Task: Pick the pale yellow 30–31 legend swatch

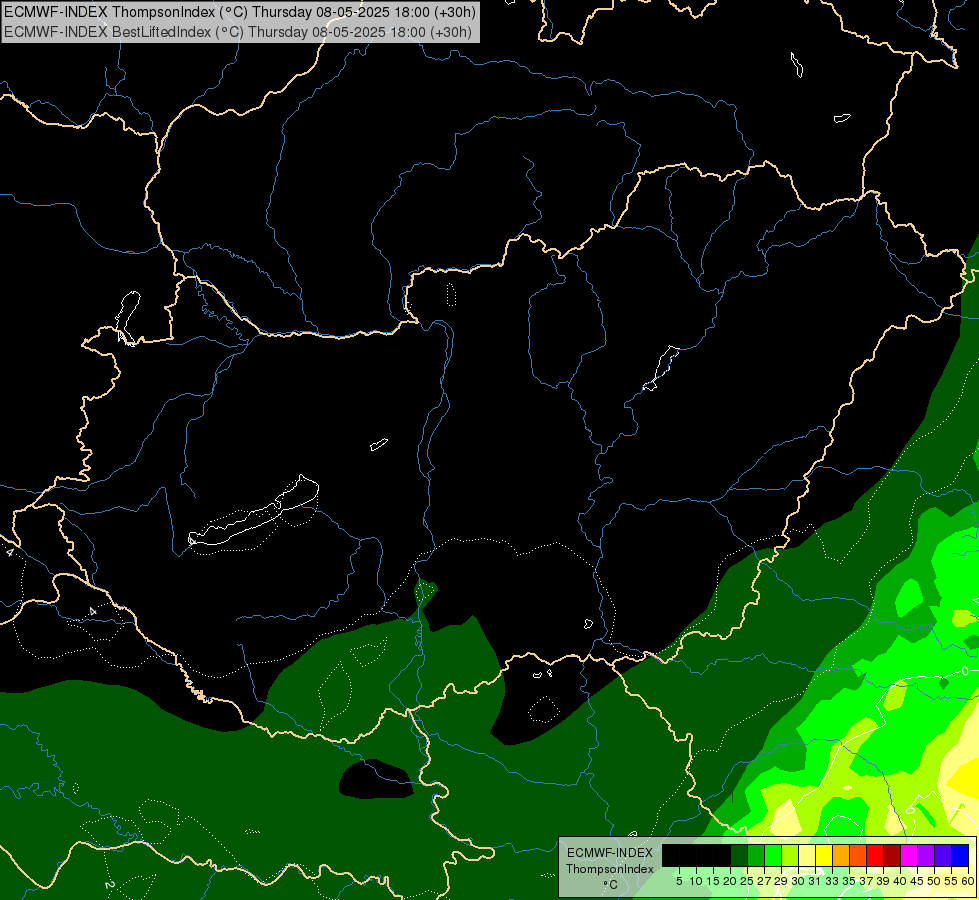Action: tap(807, 856)
